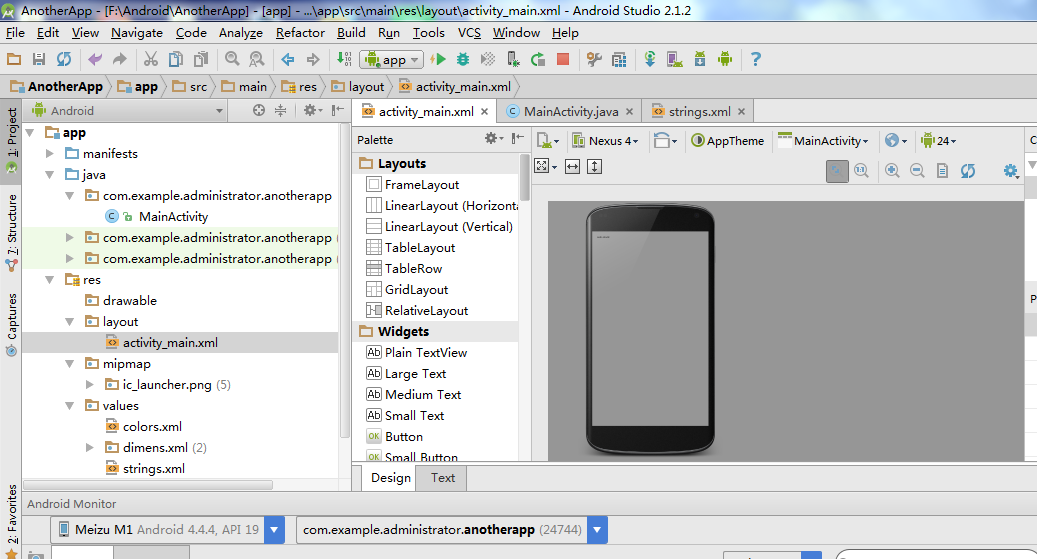Open the Android project view dropdown
This screenshot has height=559, width=1037.
tap(128, 110)
